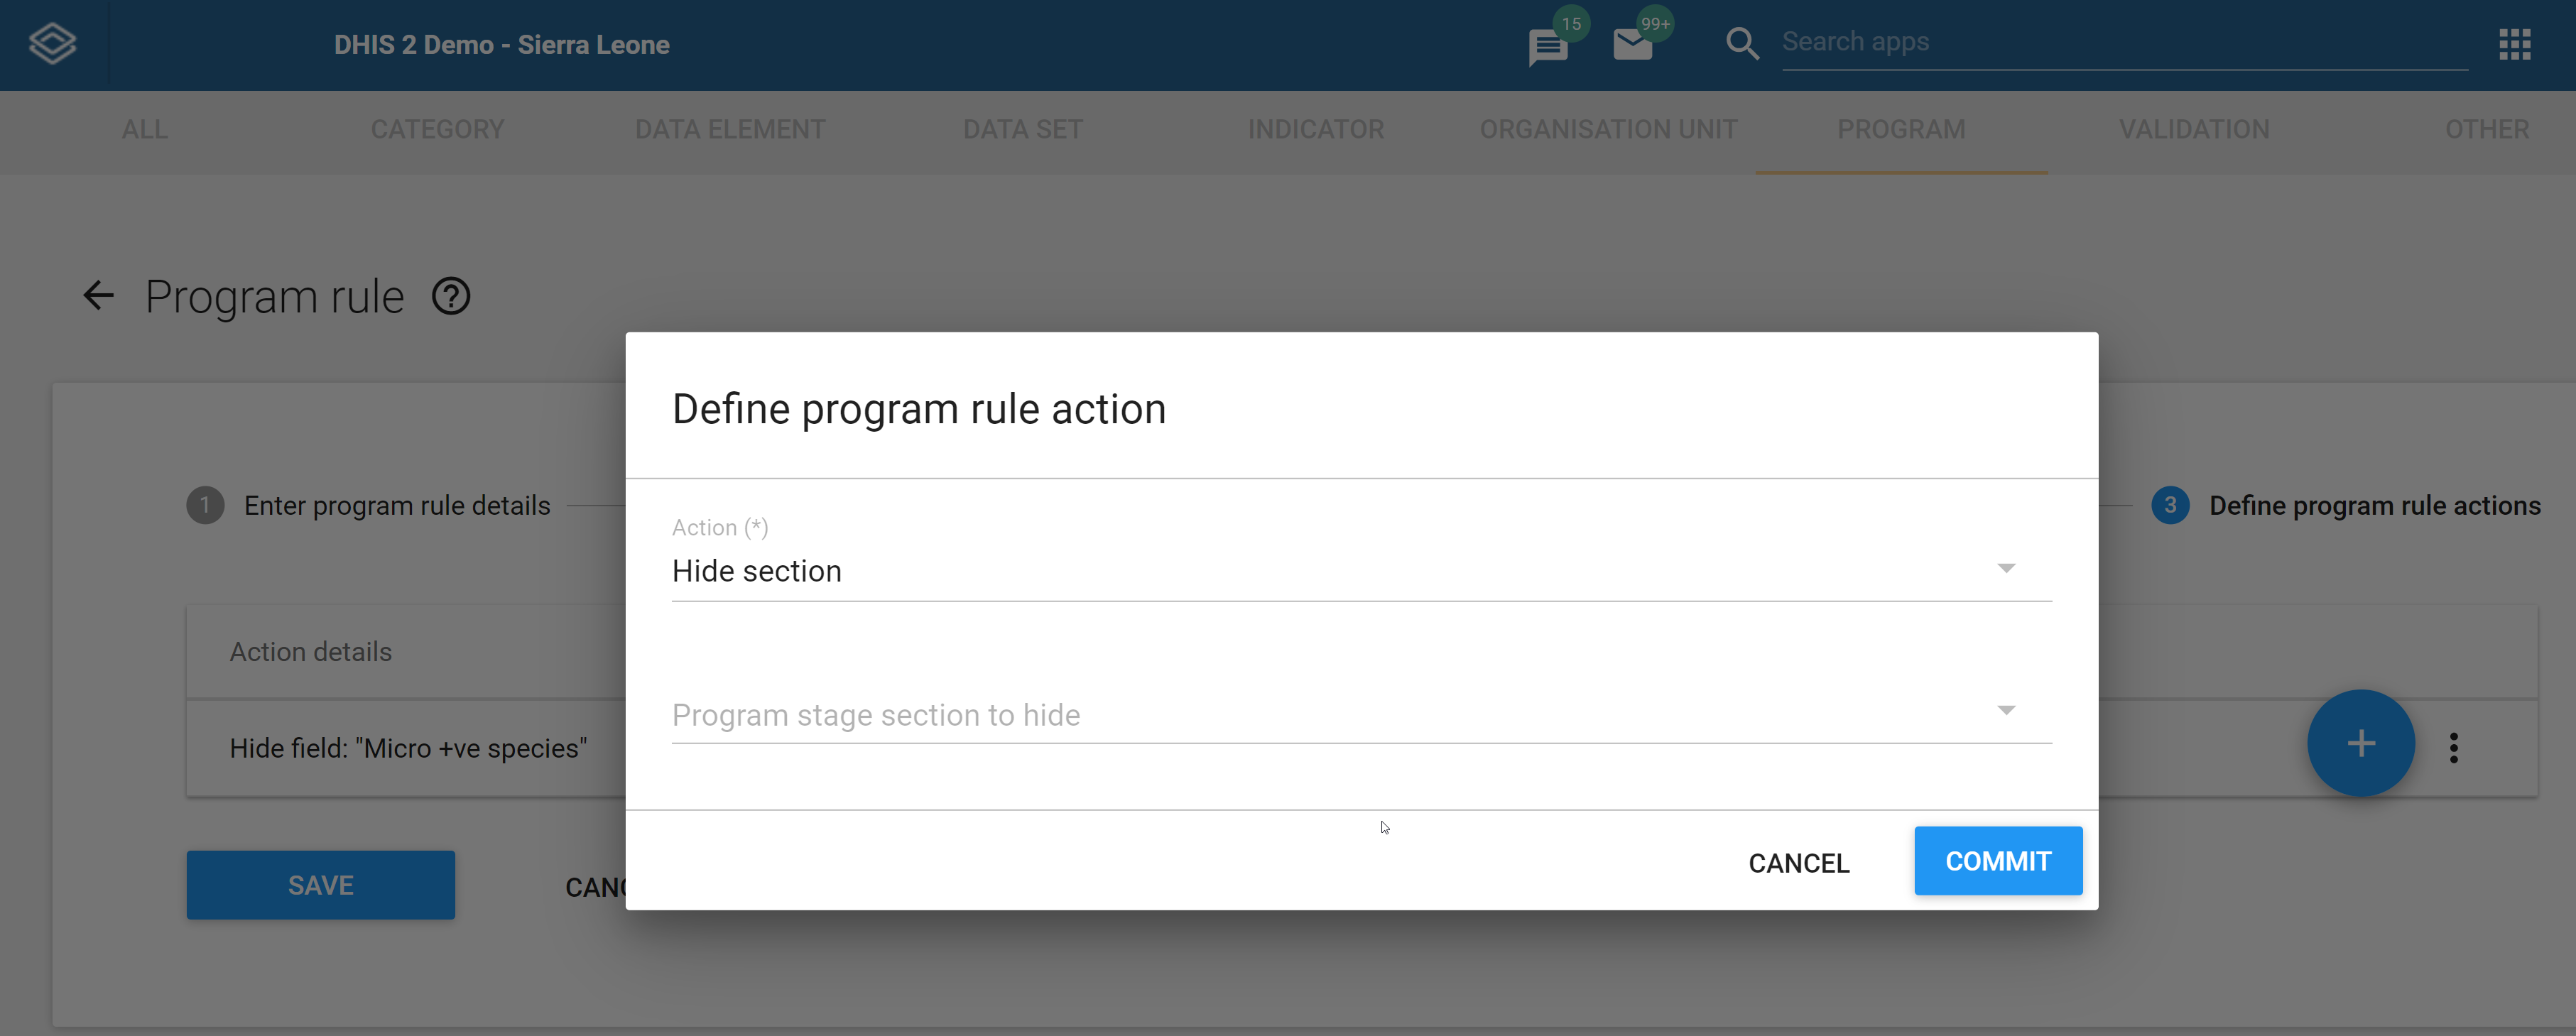Expand the Action dropdown showing Hide section
Image resolution: width=2576 pixels, height=1036 pixels.
[x=1361, y=571]
